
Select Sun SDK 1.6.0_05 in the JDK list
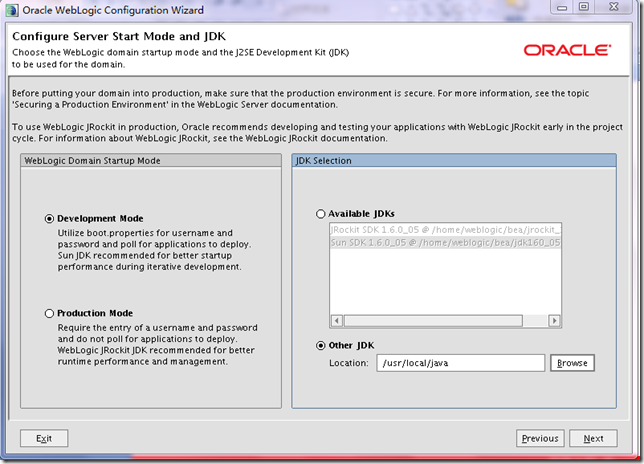click(445, 243)
